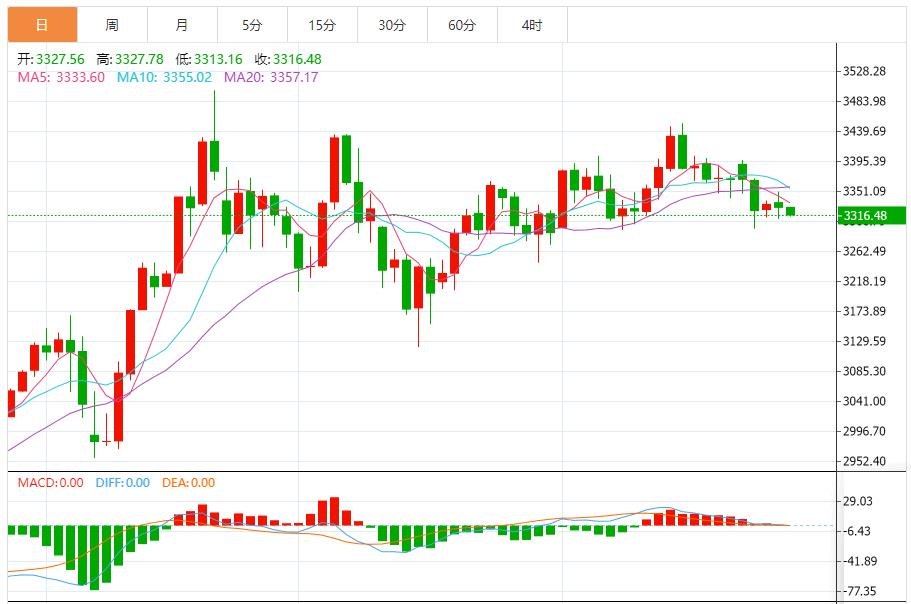This screenshot has height=604, width=911.
Task: Click the -41.89 MACD axis label
Action: 860,562
